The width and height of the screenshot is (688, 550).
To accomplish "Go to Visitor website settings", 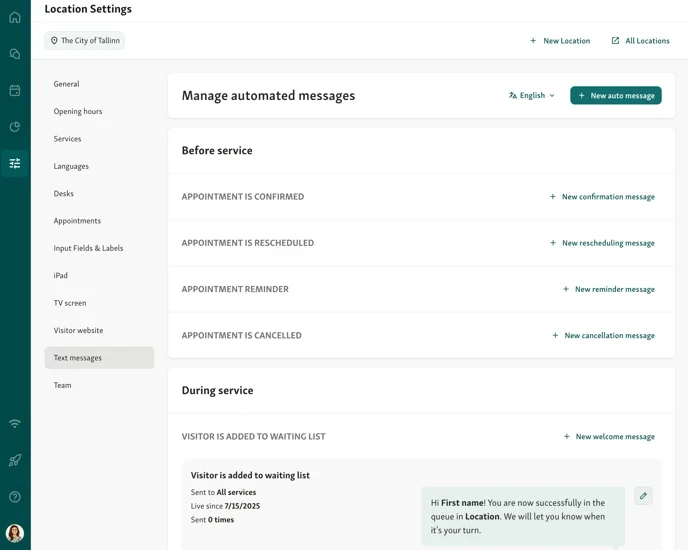I will coord(78,331).
